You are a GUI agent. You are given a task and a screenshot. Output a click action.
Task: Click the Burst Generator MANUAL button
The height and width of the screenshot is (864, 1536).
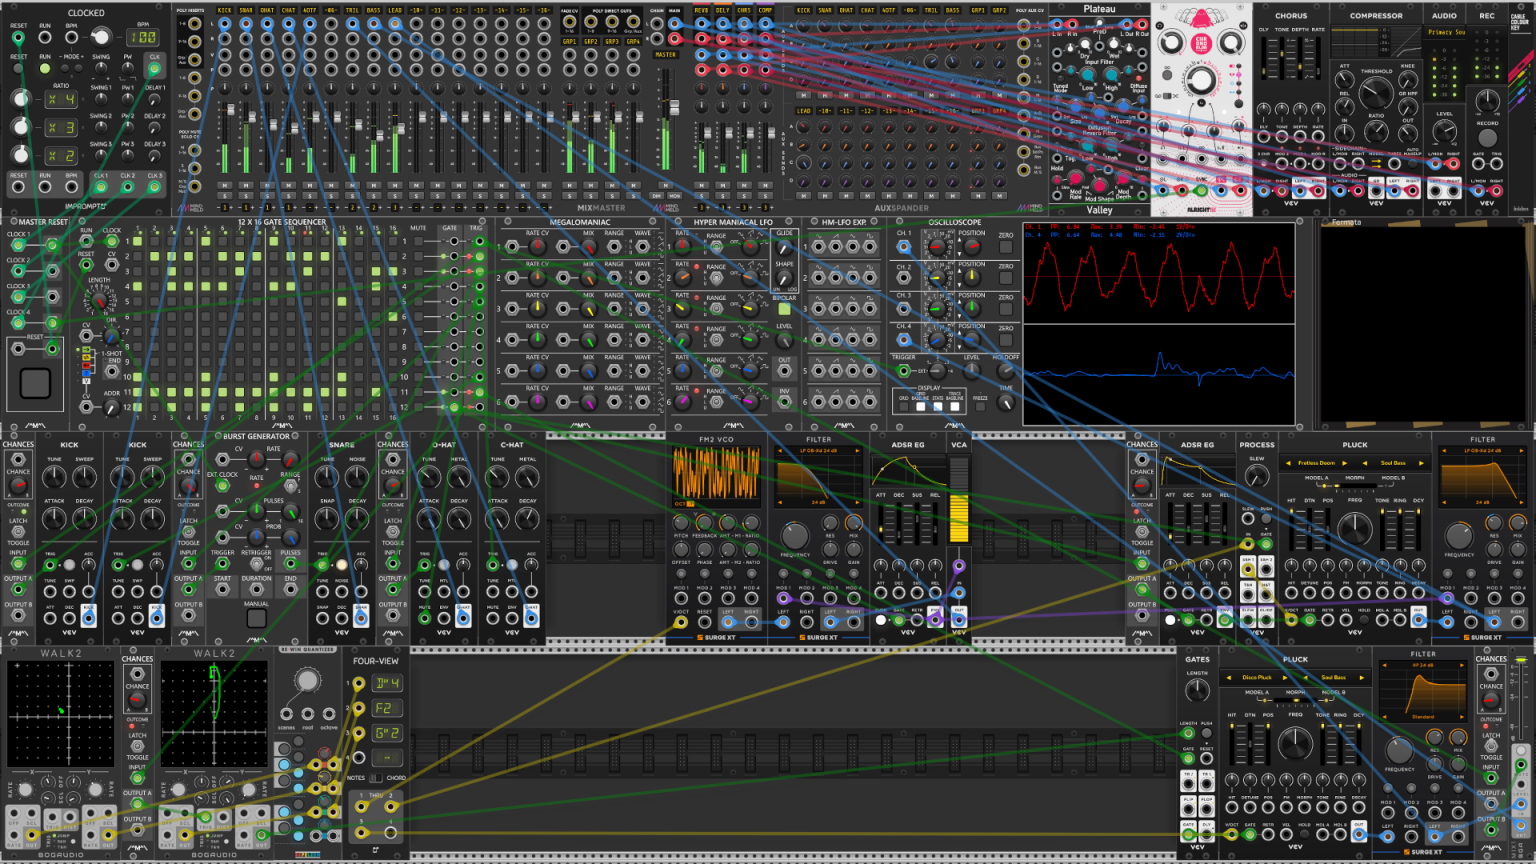coord(256,618)
